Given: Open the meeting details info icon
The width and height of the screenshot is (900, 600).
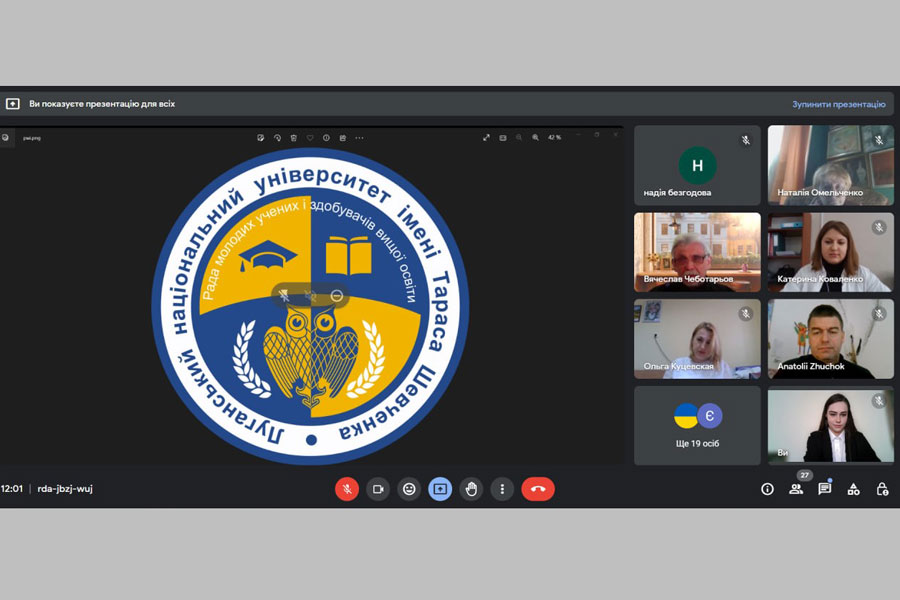Looking at the screenshot, I should [x=767, y=489].
